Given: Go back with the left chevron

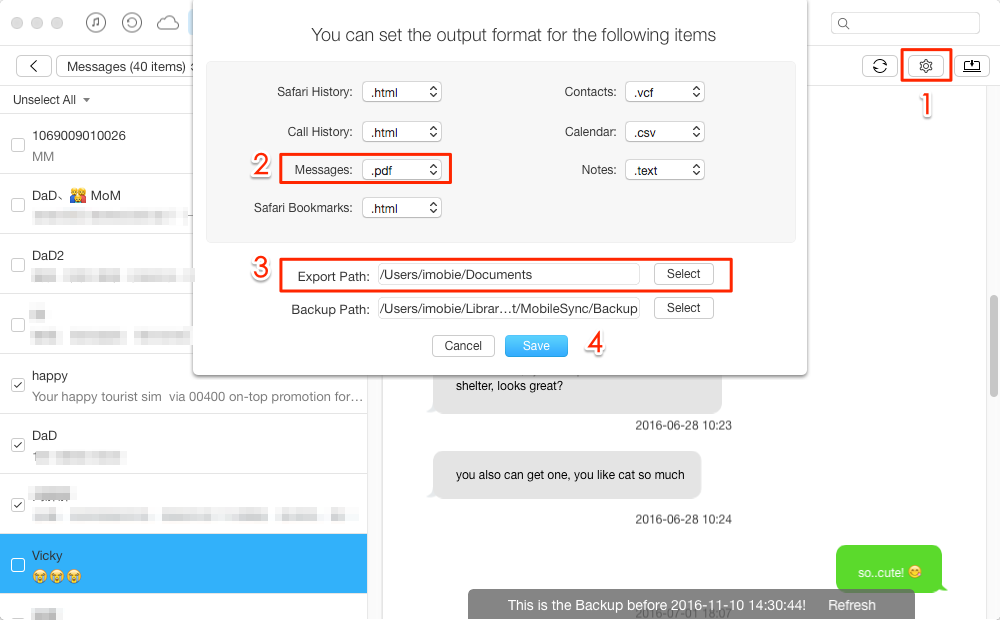Looking at the screenshot, I should point(34,66).
